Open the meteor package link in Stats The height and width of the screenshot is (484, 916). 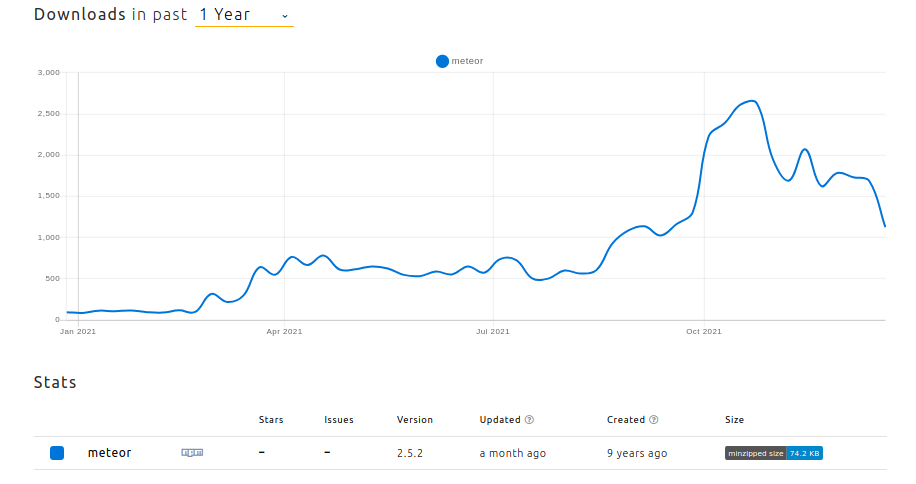(x=109, y=453)
